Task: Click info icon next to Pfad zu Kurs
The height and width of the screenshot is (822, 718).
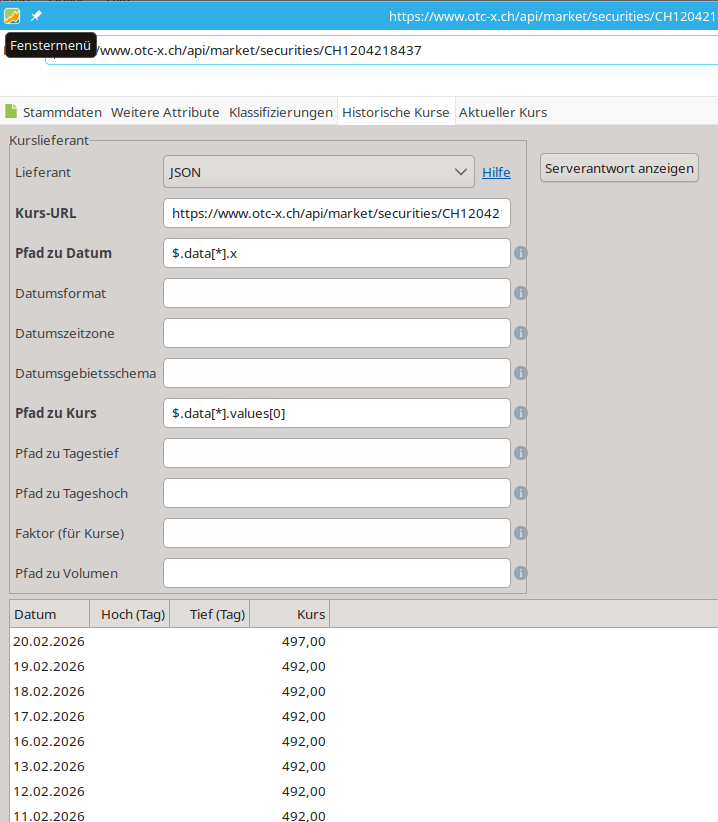Action: [520, 413]
